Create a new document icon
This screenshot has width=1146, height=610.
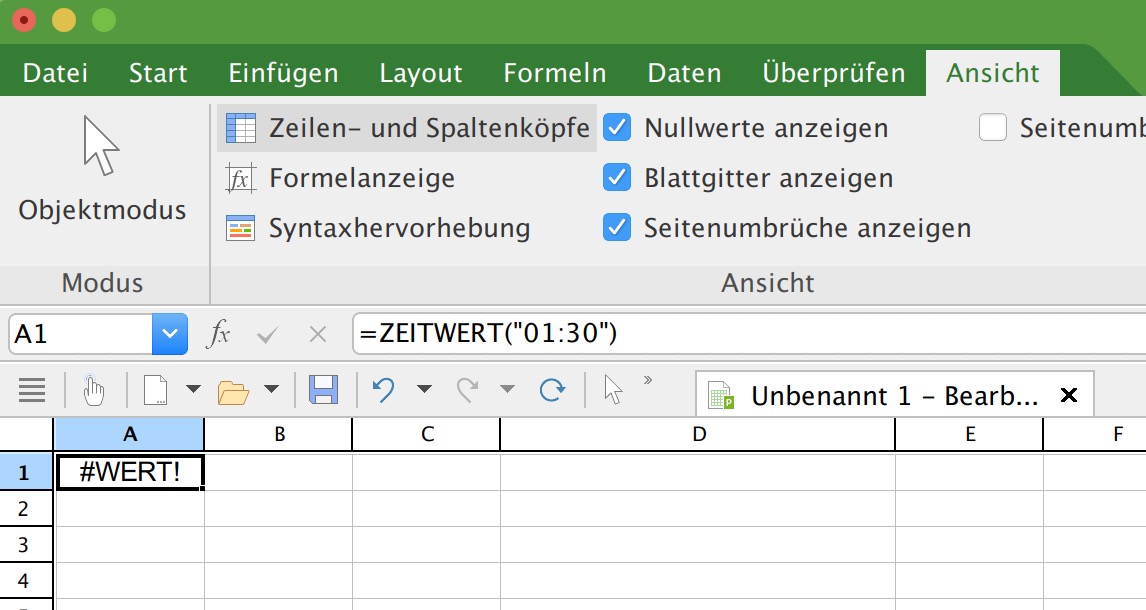coord(155,390)
